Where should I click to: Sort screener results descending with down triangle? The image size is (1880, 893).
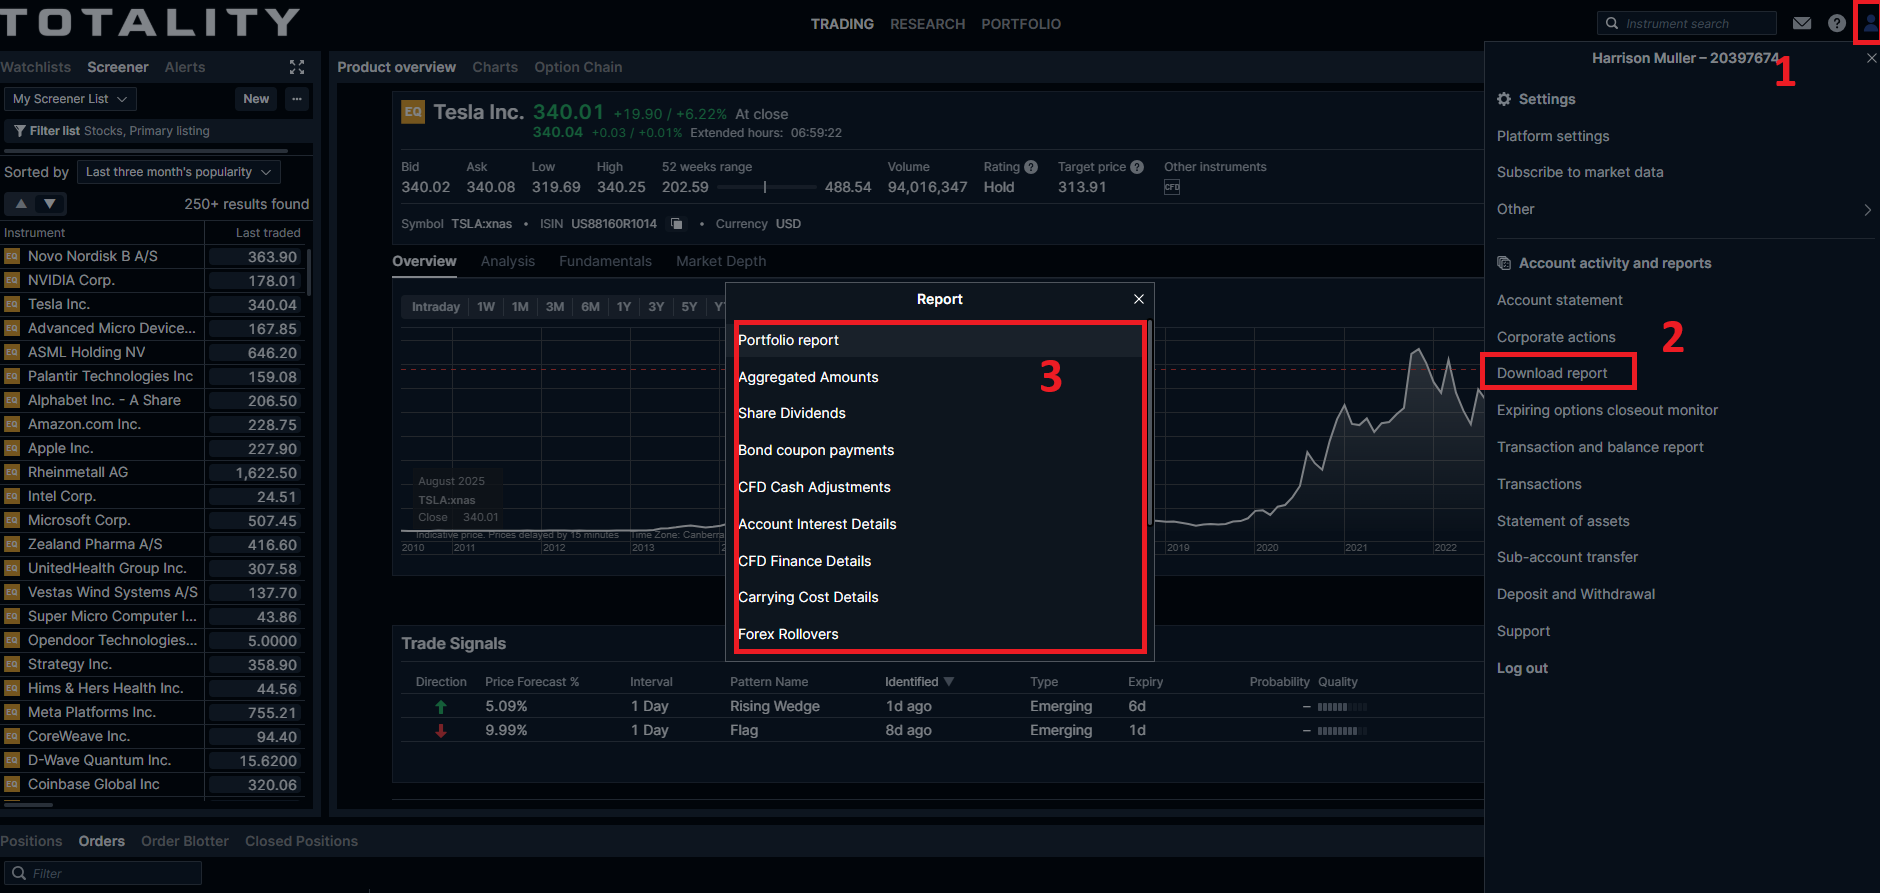pyautogui.click(x=50, y=204)
